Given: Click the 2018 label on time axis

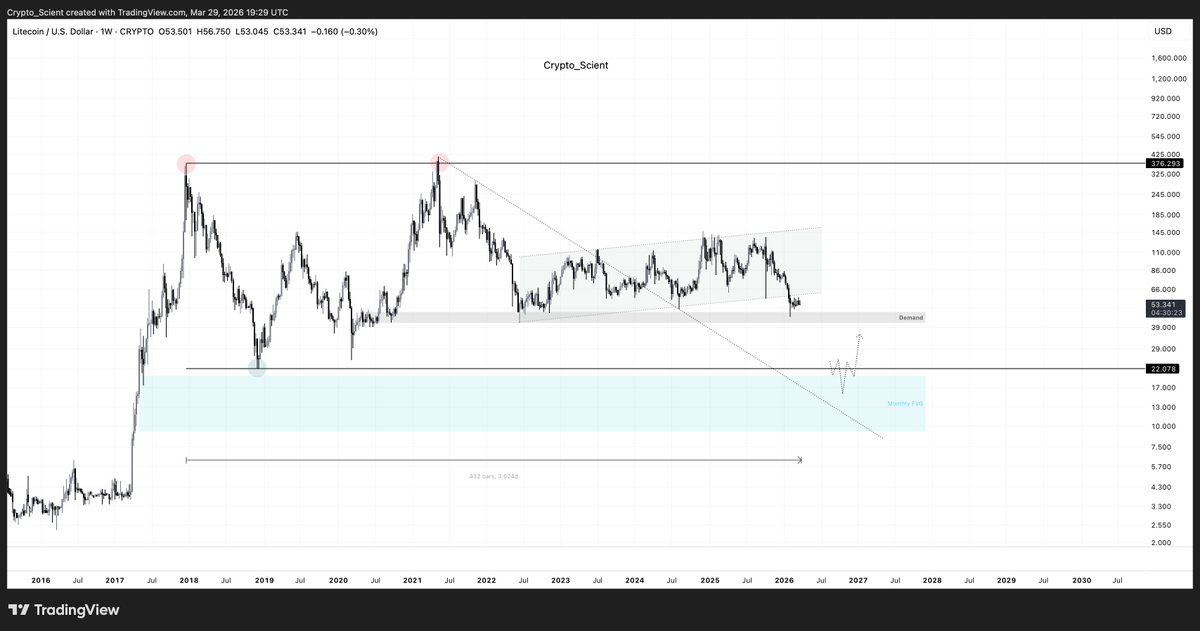Looking at the screenshot, I should (189, 580).
